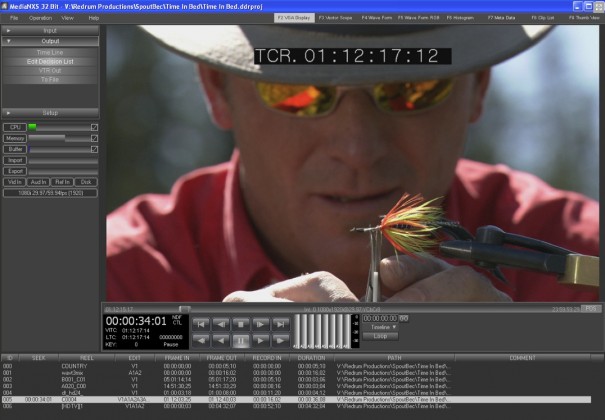Toggle the Memory meter checkbox
This screenshot has height=420, width=605.
coord(94,138)
